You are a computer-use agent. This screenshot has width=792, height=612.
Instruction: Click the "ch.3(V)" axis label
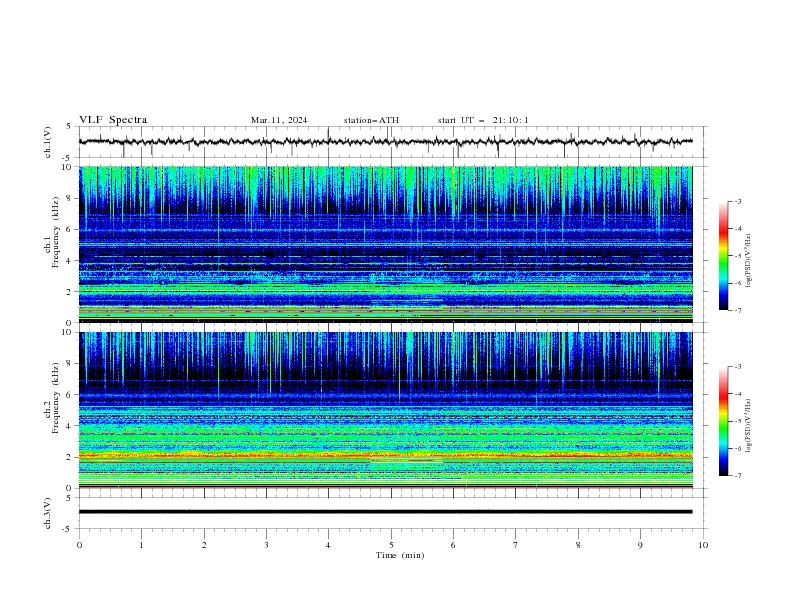click(48, 513)
